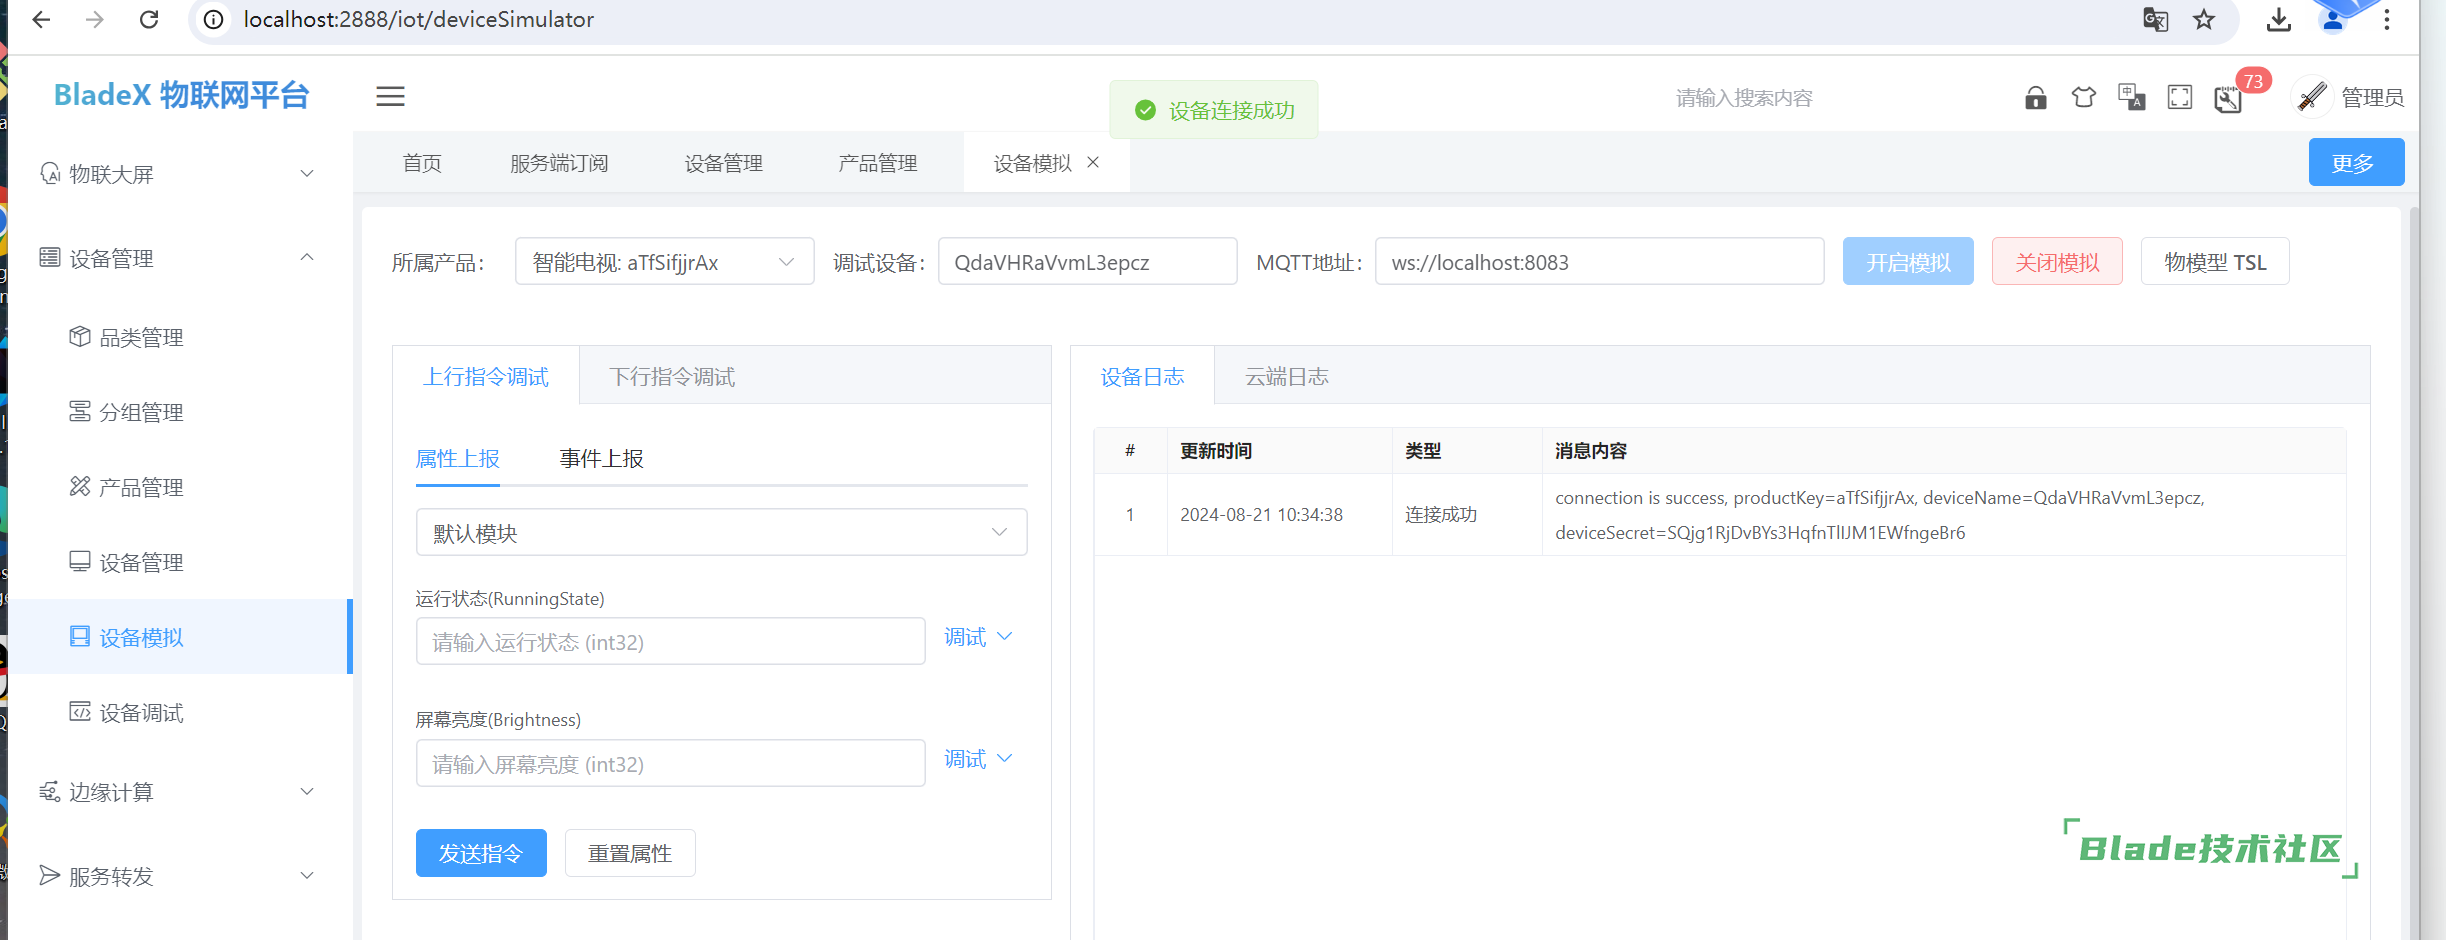Image resolution: width=2446 pixels, height=940 pixels.
Task: Close the 设备模拟 tab
Action: [1093, 162]
